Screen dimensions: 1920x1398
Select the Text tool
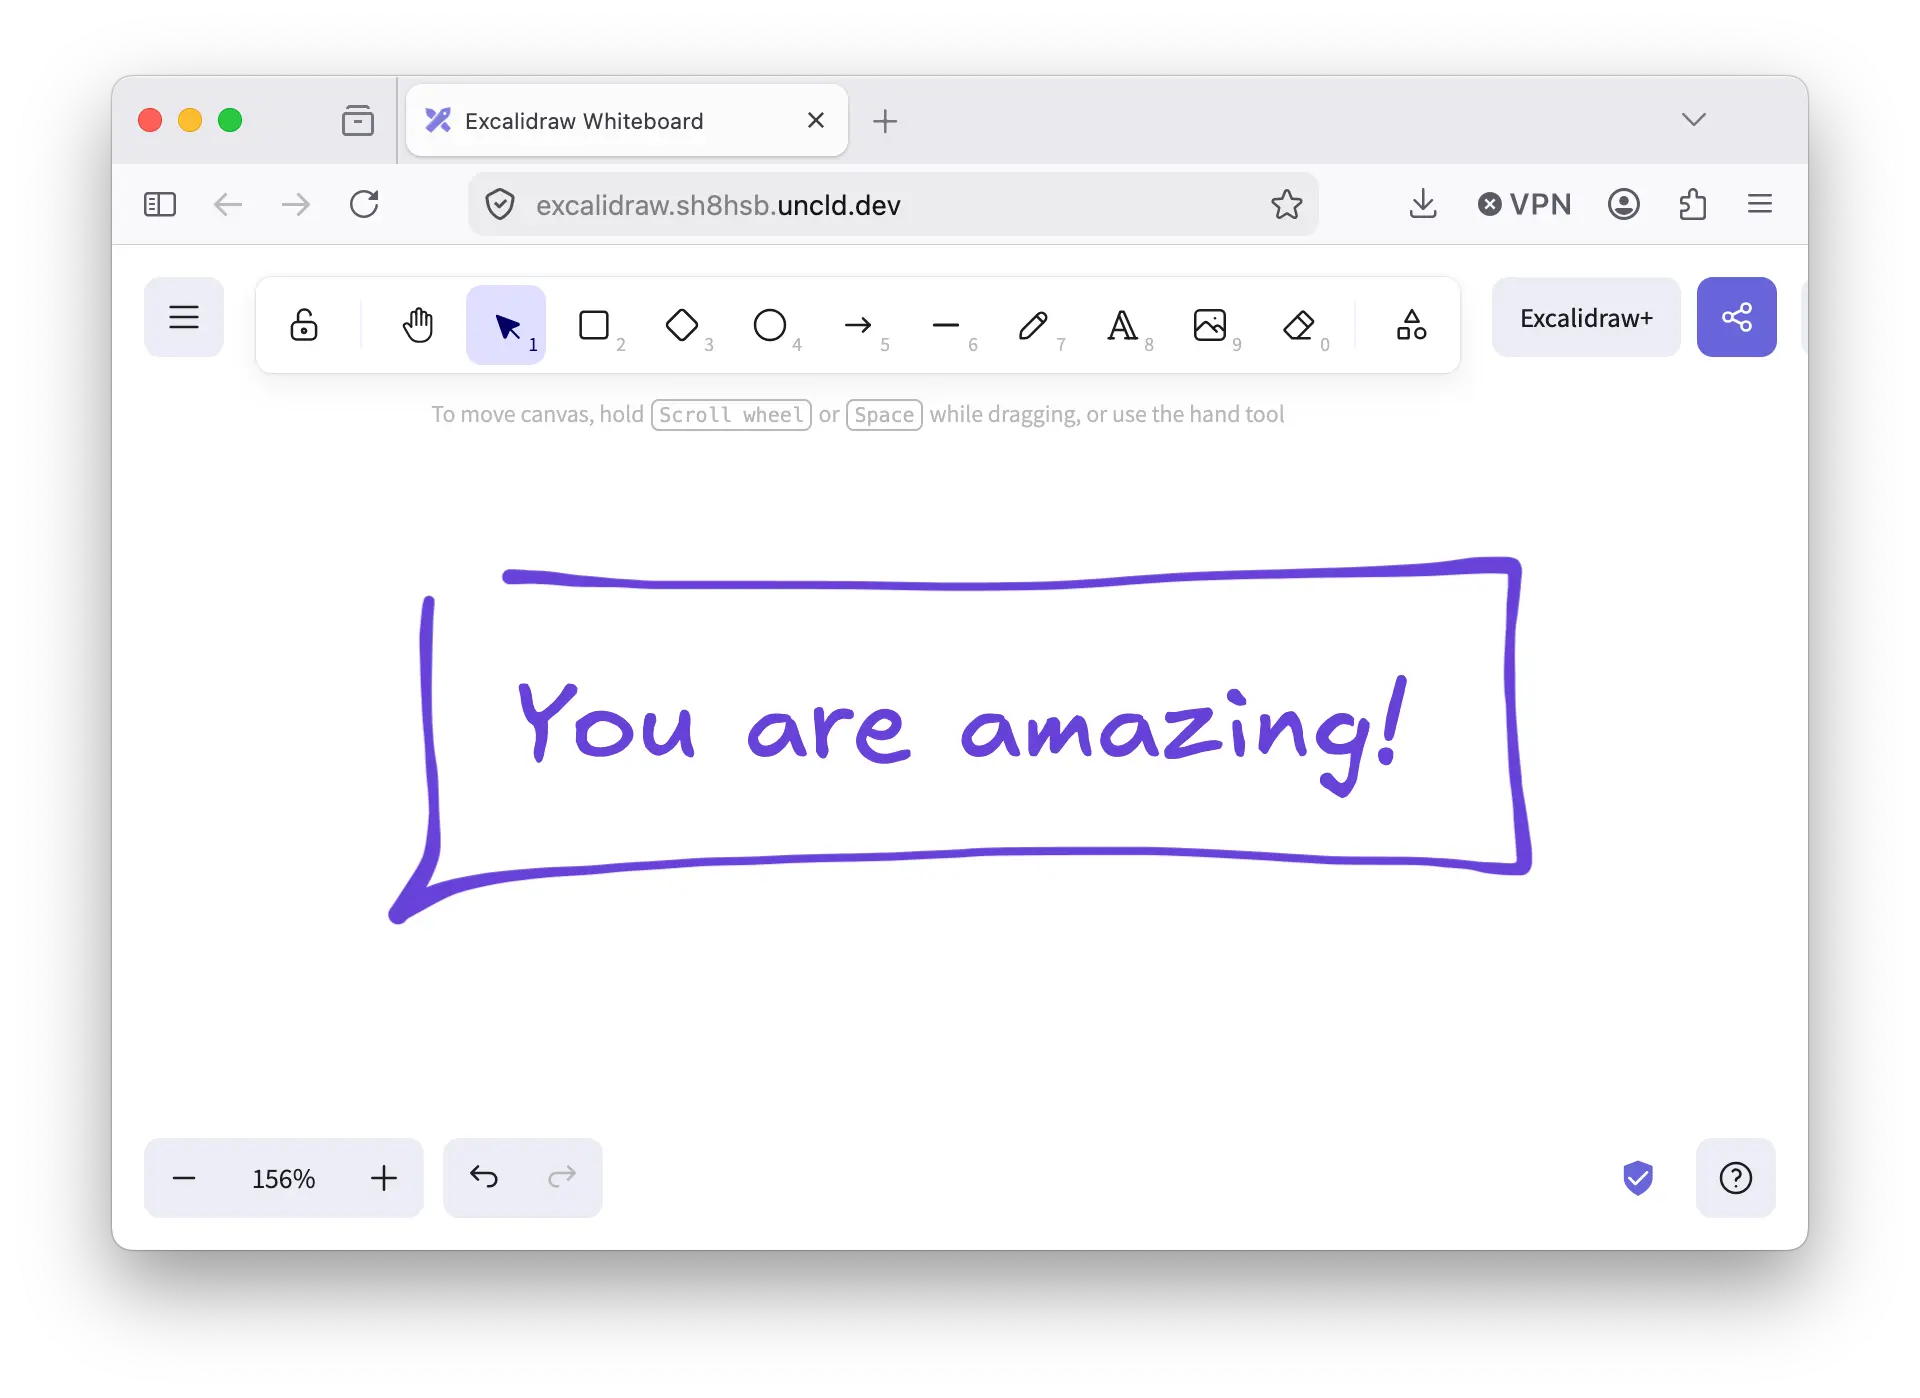pos(1122,325)
